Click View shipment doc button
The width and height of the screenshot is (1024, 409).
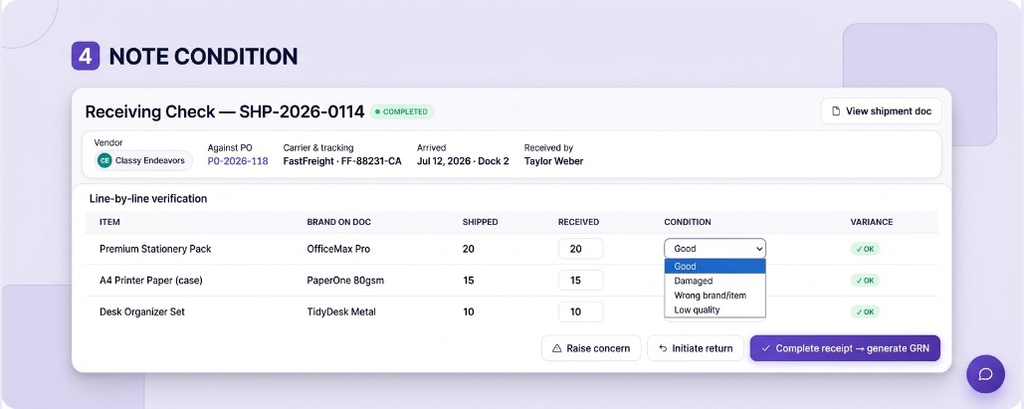coord(881,111)
